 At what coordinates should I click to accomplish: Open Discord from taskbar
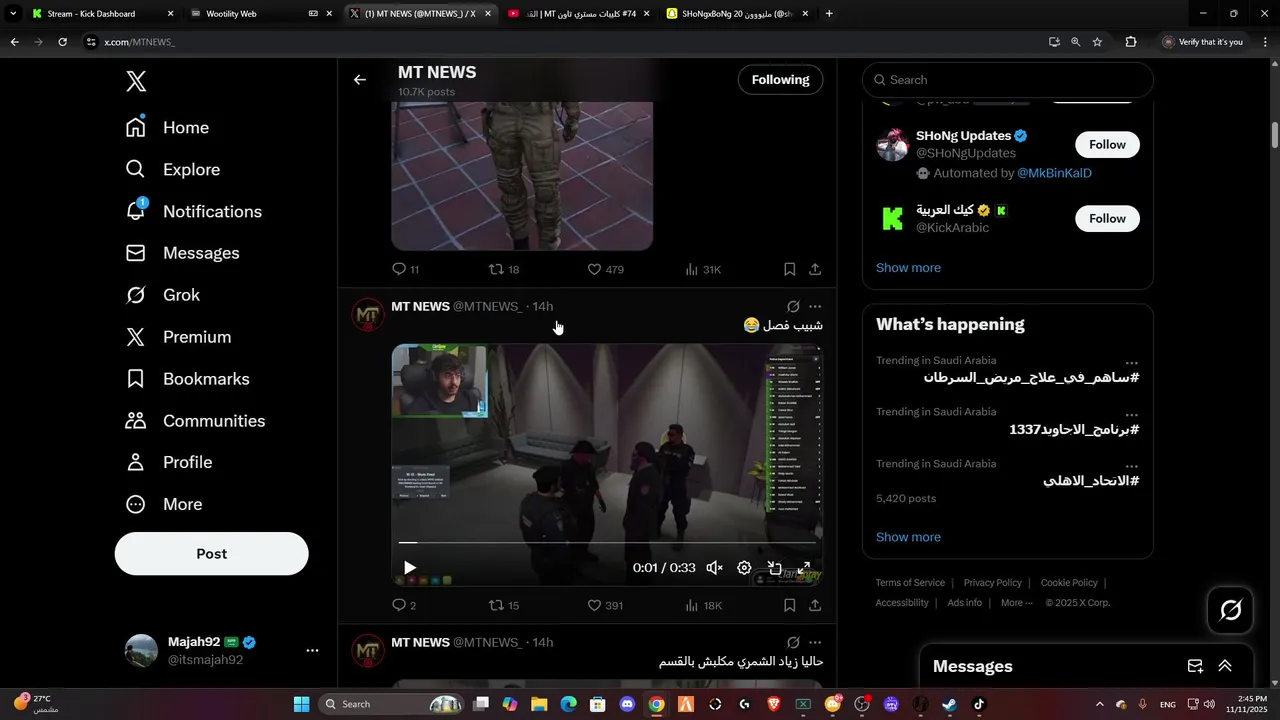[627, 704]
